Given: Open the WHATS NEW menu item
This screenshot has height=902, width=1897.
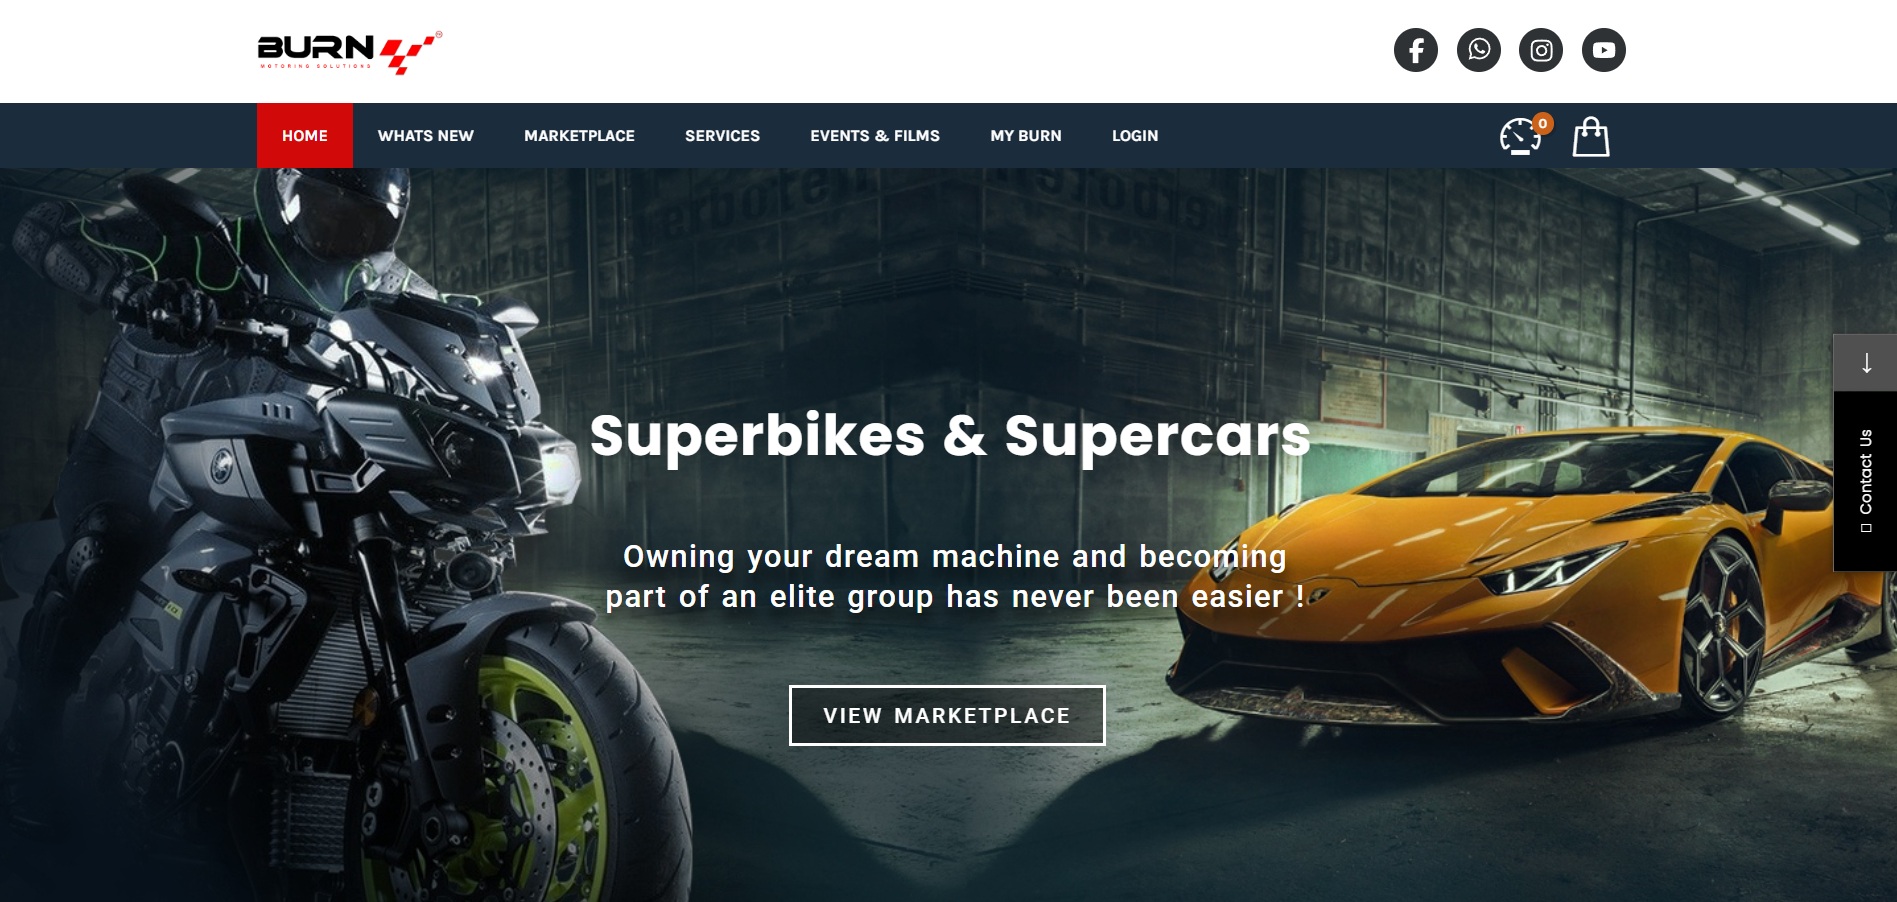Looking at the screenshot, I should coord(426,136).
